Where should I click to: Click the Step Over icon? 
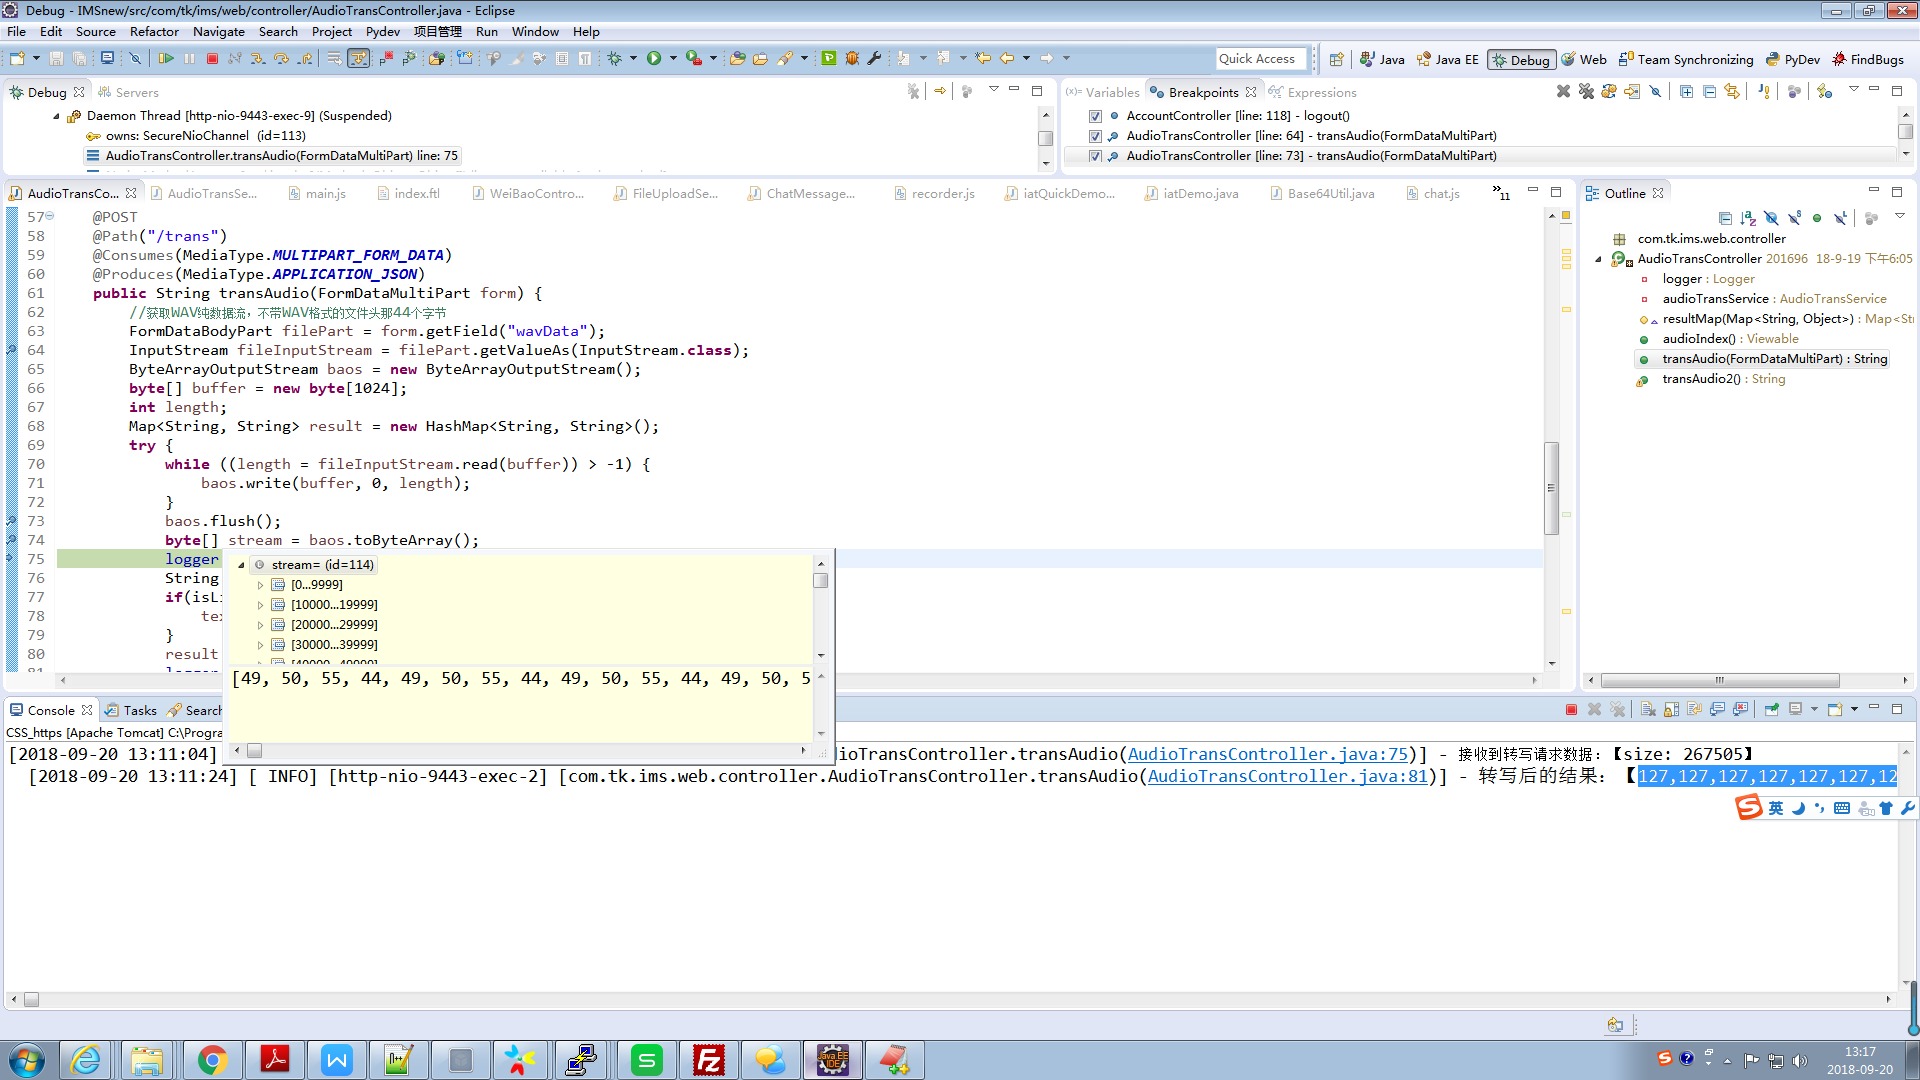click(281, 59)
